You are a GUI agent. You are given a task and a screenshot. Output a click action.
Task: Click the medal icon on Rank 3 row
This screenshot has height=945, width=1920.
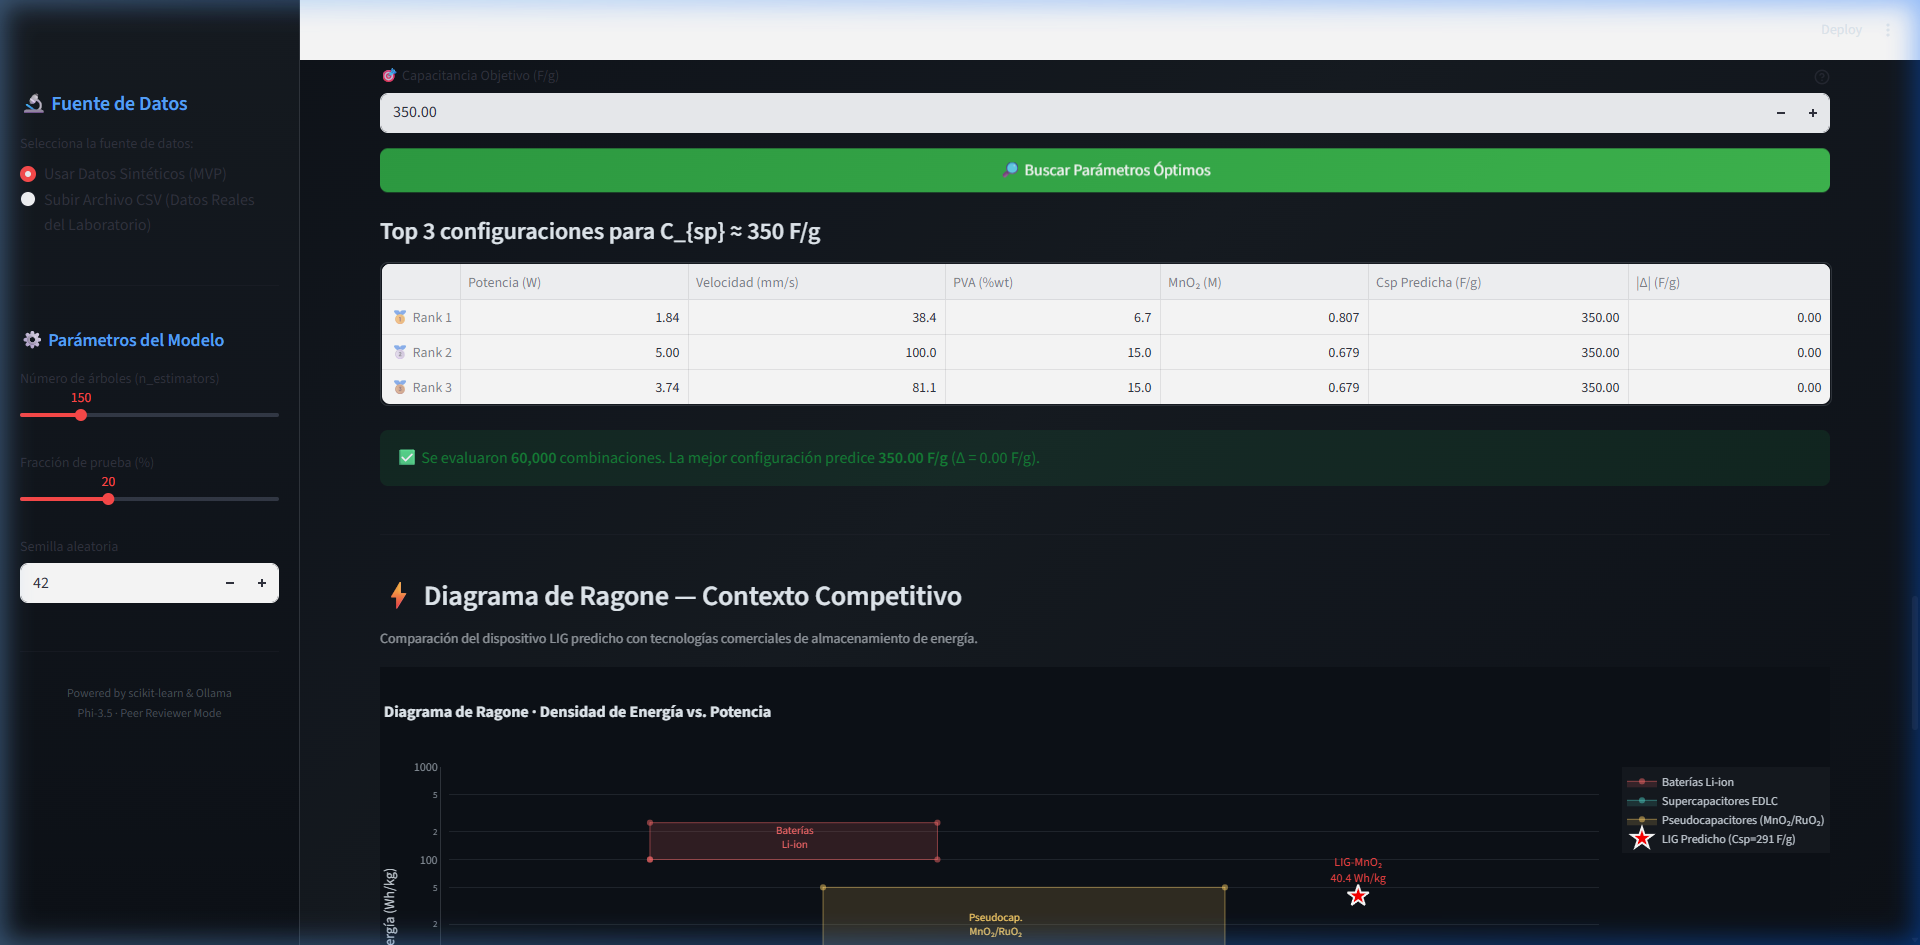[x=399, y=386]
